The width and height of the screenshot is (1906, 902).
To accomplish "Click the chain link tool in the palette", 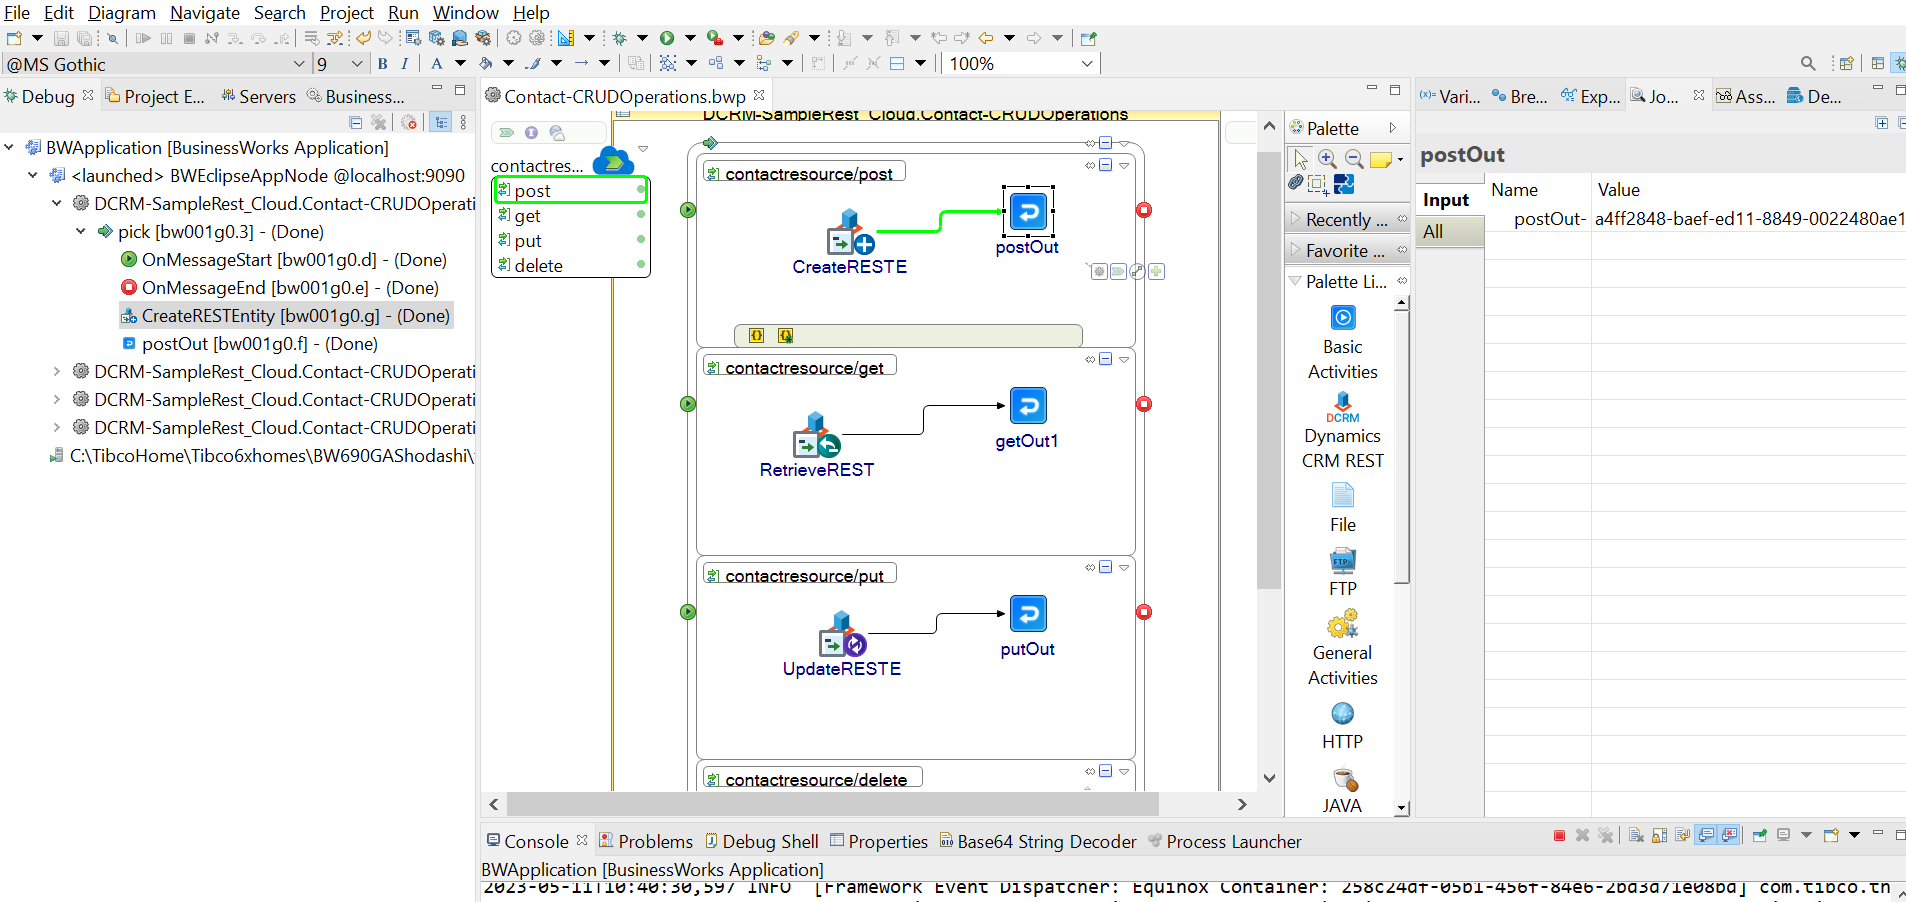I will 1296,183.
